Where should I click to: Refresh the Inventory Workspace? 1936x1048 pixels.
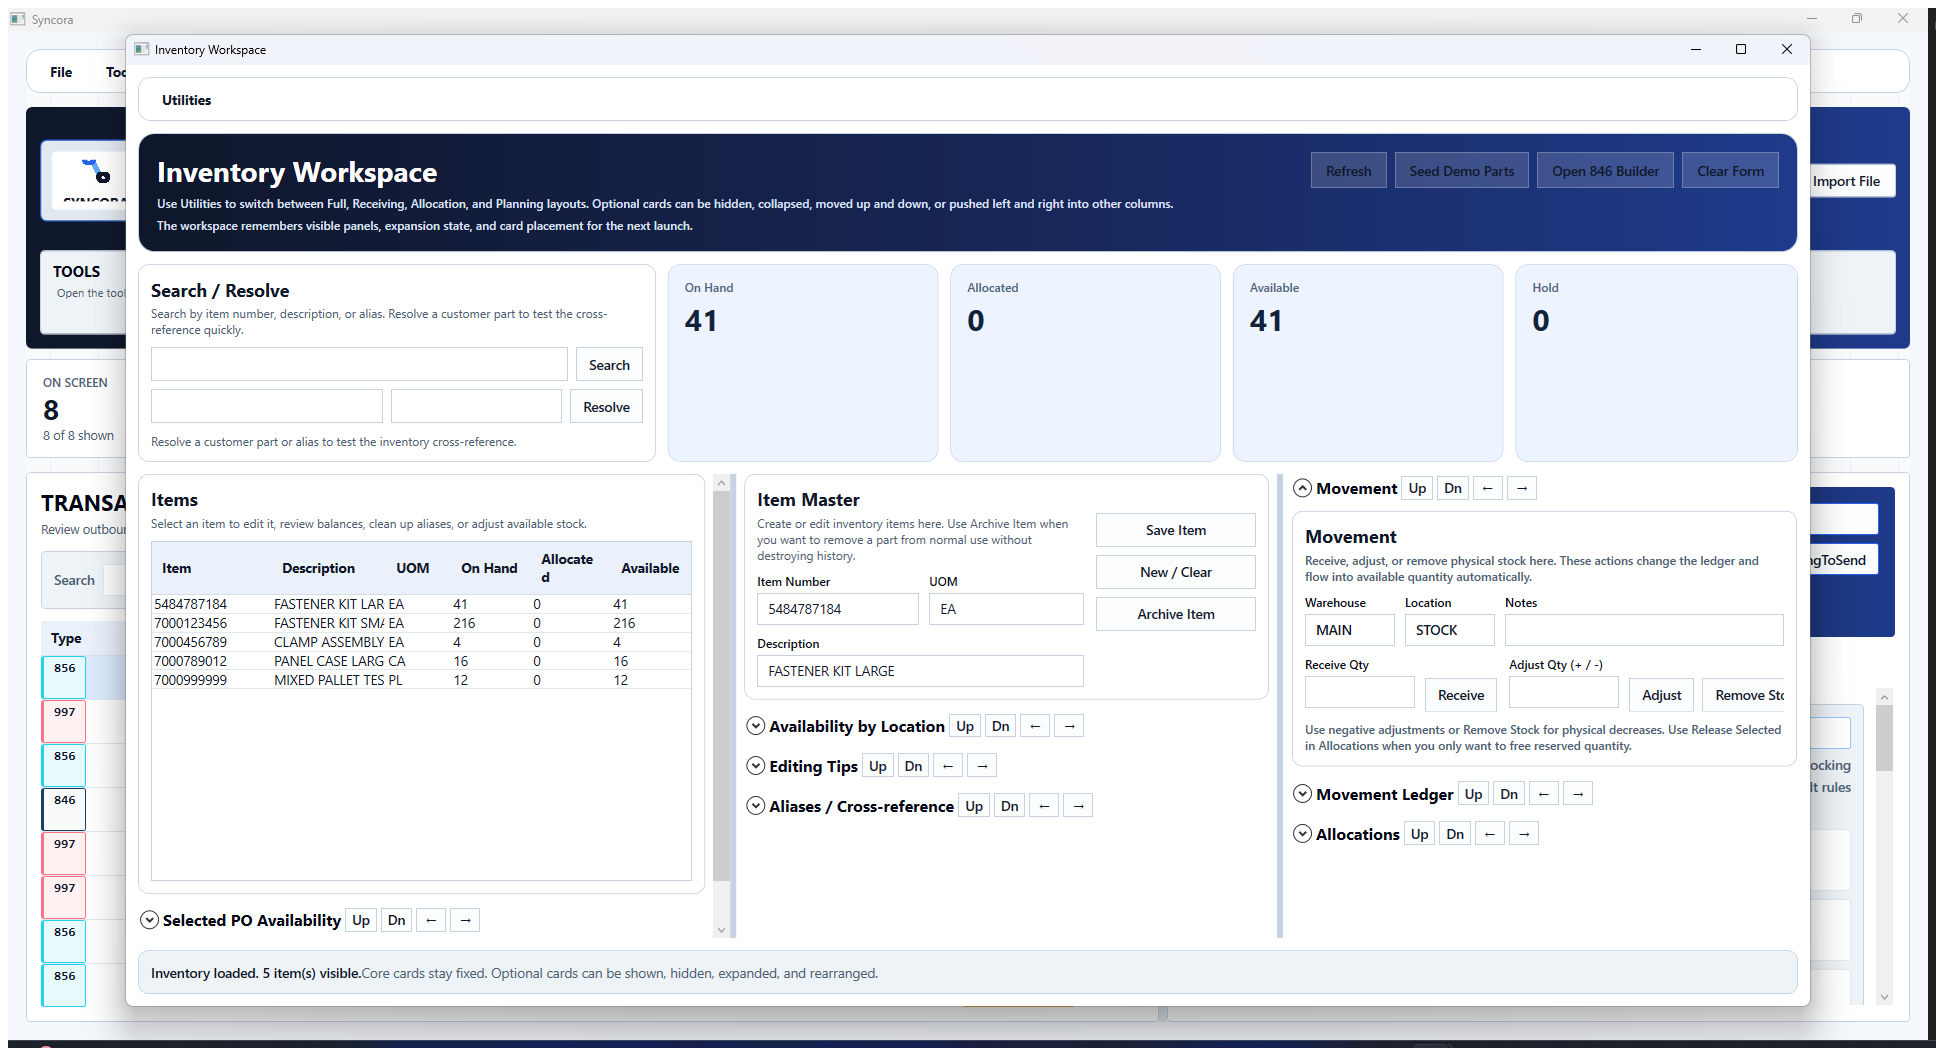[1348, 170]
